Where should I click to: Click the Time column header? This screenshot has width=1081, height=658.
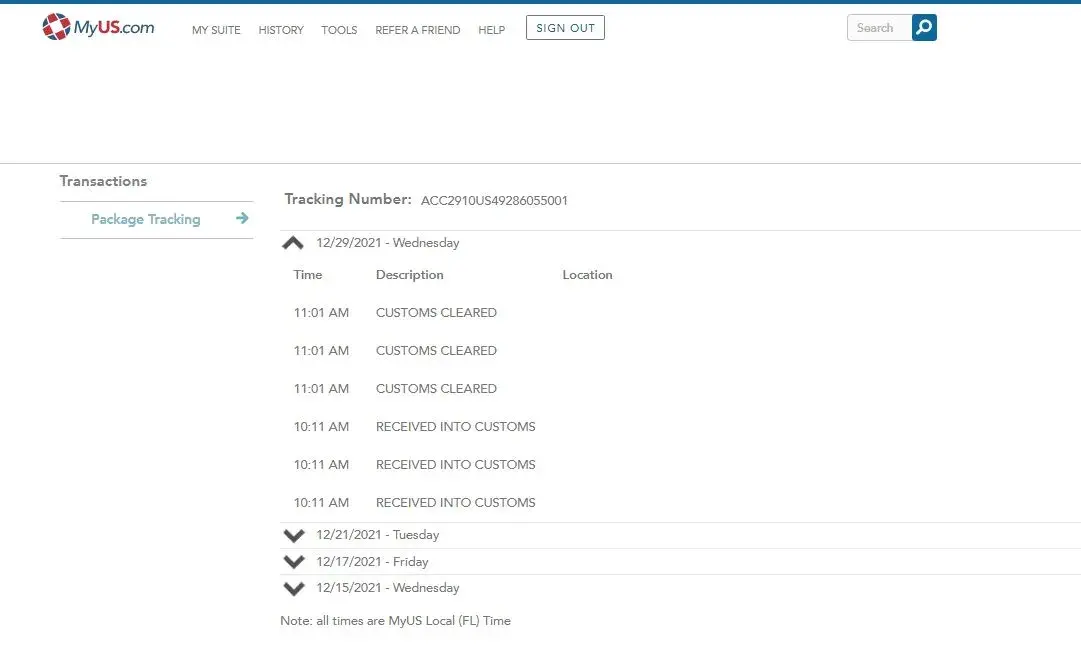[x=308, y=275]
